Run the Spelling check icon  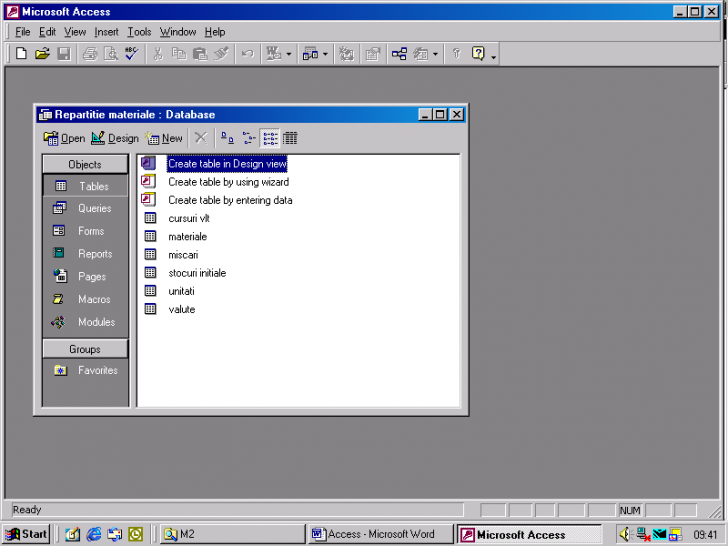point(133,54)
